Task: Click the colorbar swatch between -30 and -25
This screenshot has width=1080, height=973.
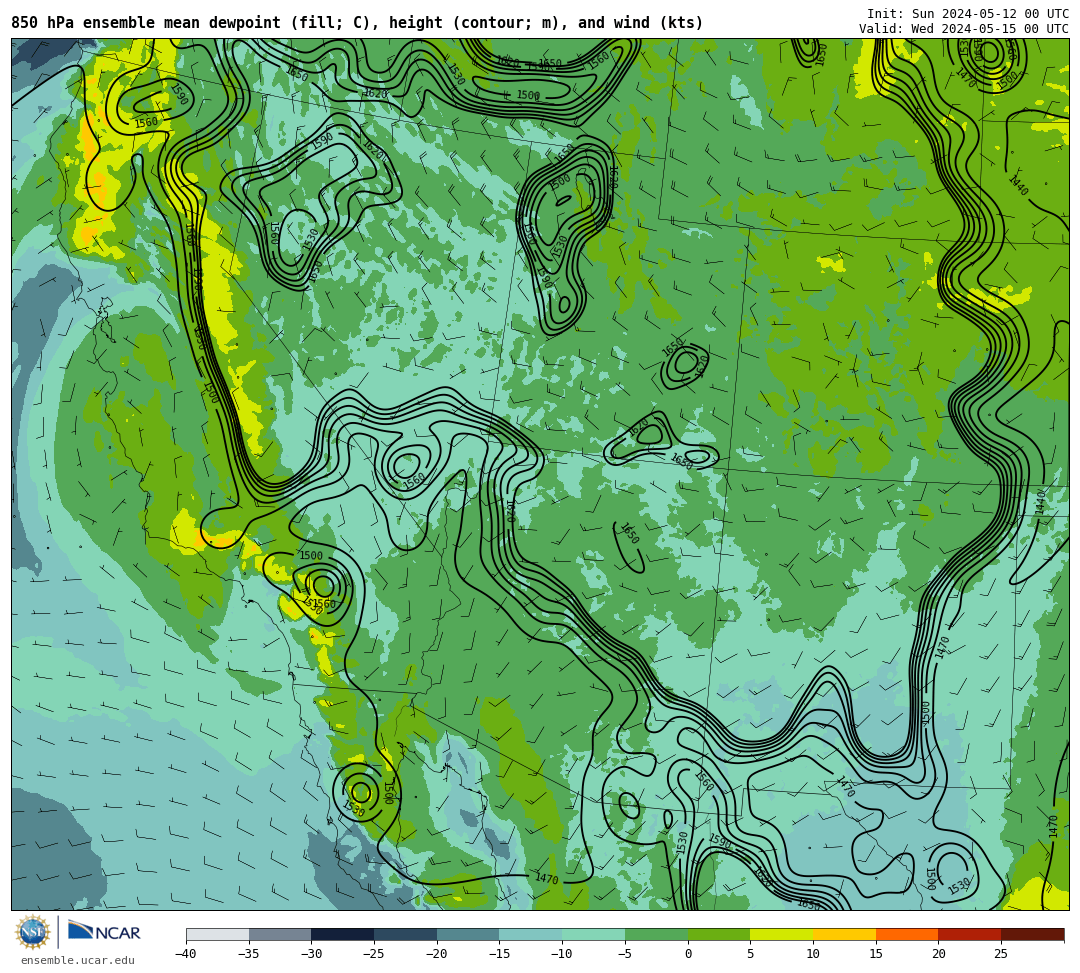Action: point(343,934)
